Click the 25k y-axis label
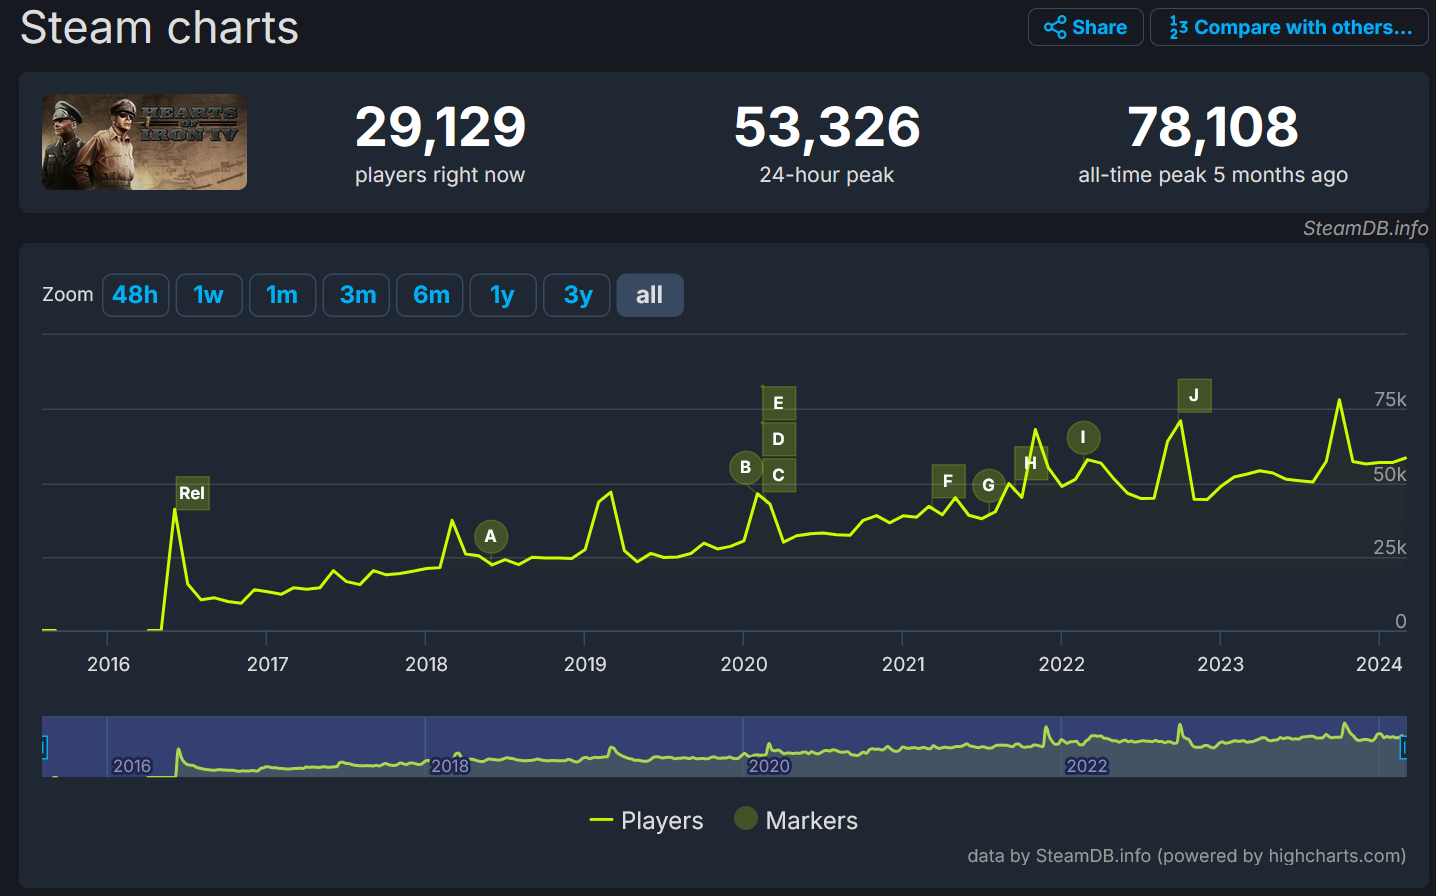 point(1390,547)
